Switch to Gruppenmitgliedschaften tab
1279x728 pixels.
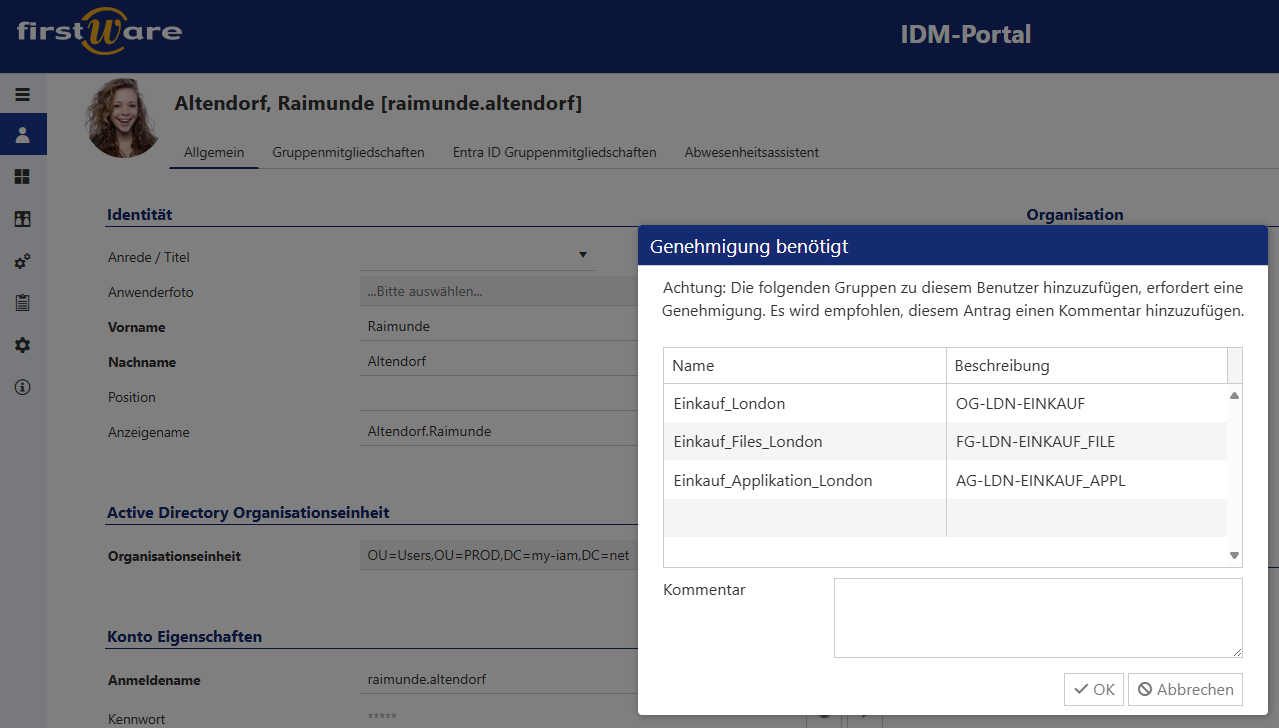348,153
